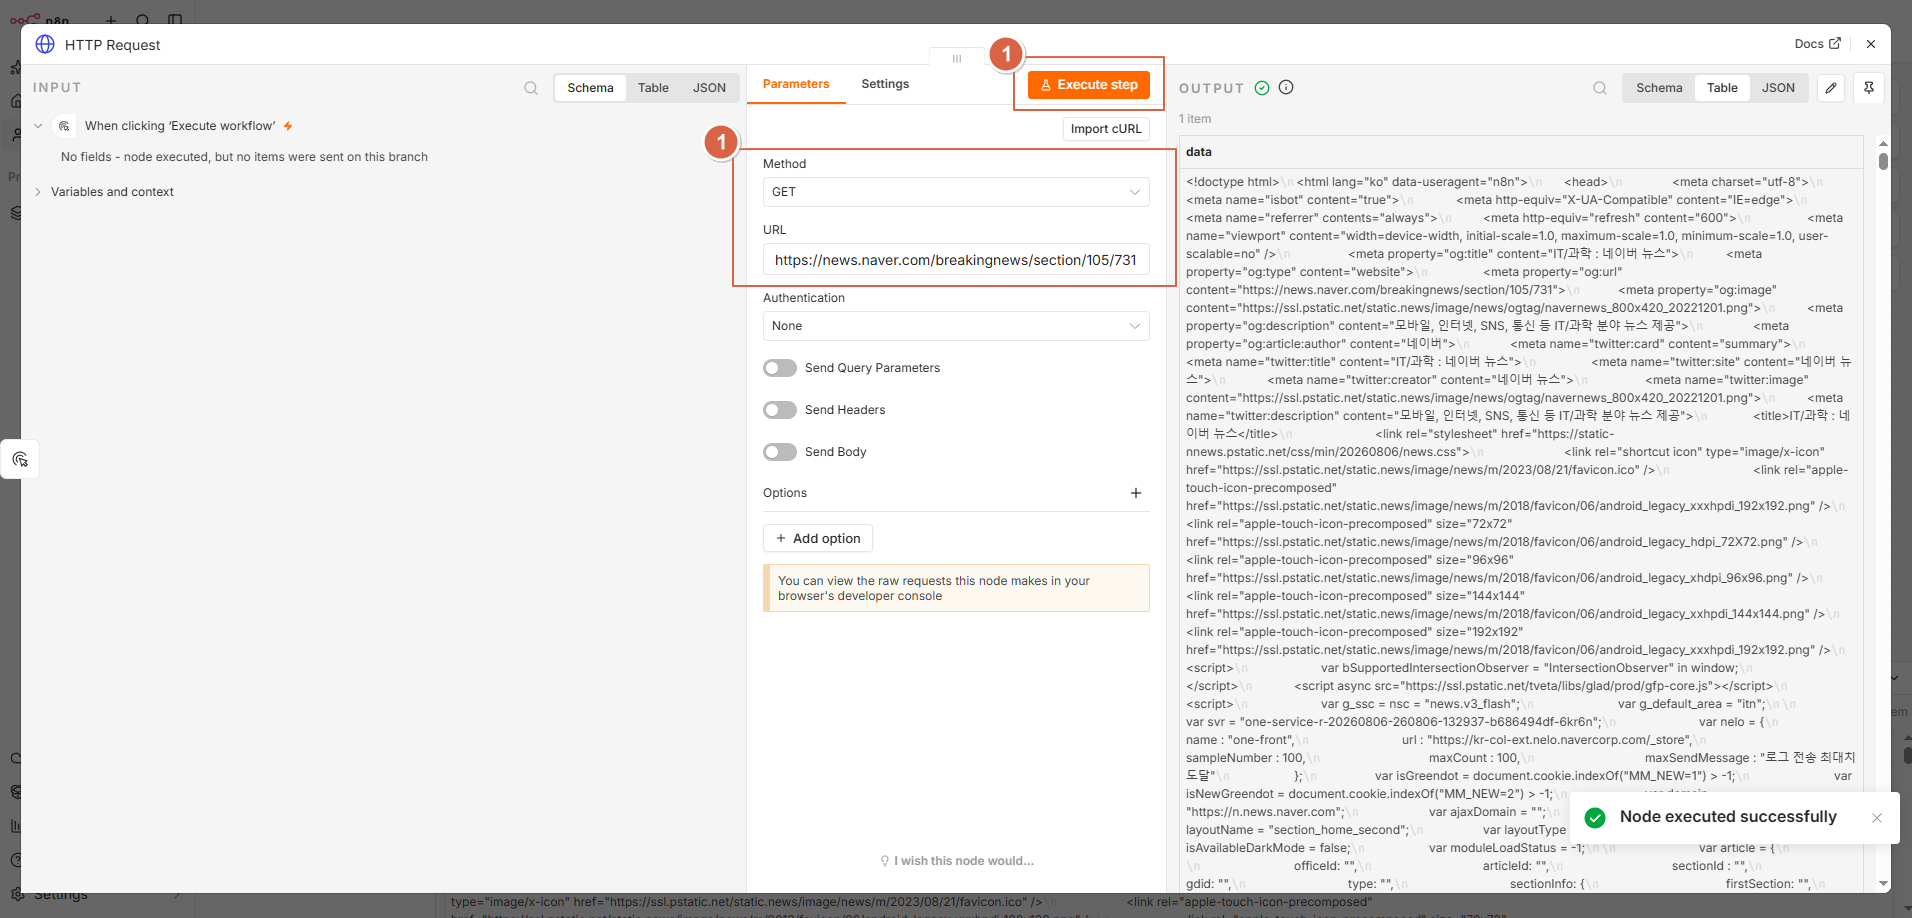Screen dimensions: 1912x918
Task: Click the Execute step button
Action: (x=1089, y=85)
